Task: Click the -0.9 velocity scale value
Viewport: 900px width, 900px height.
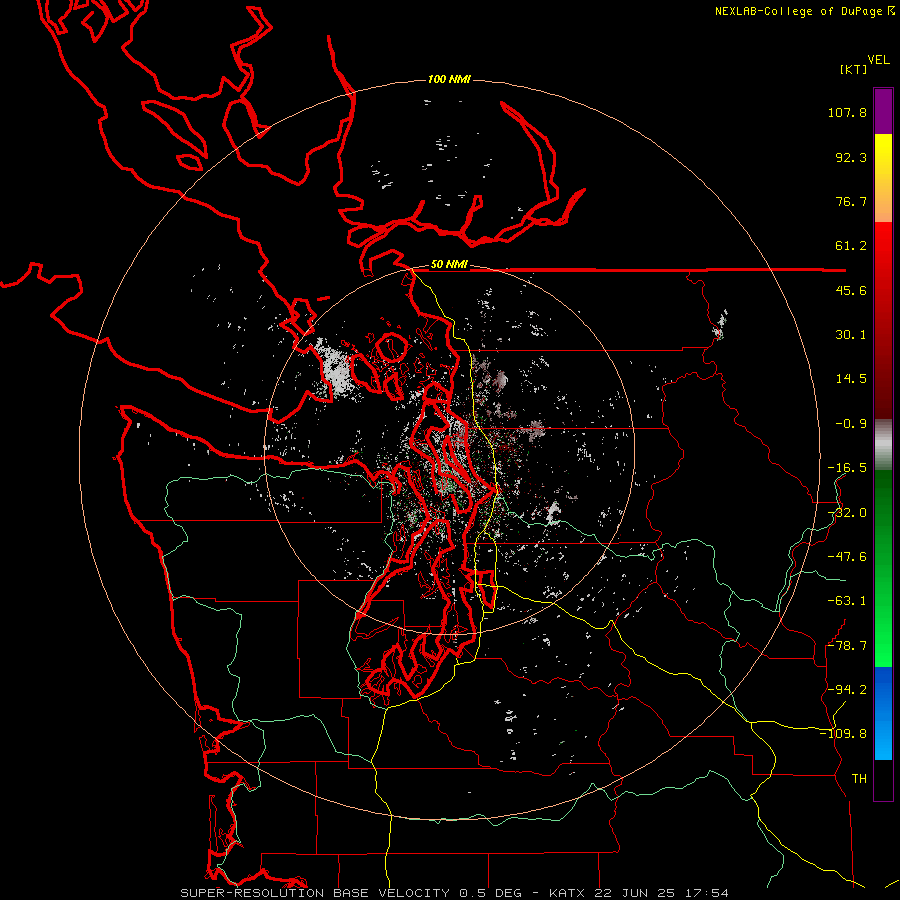Action: (x=851, y=424)
